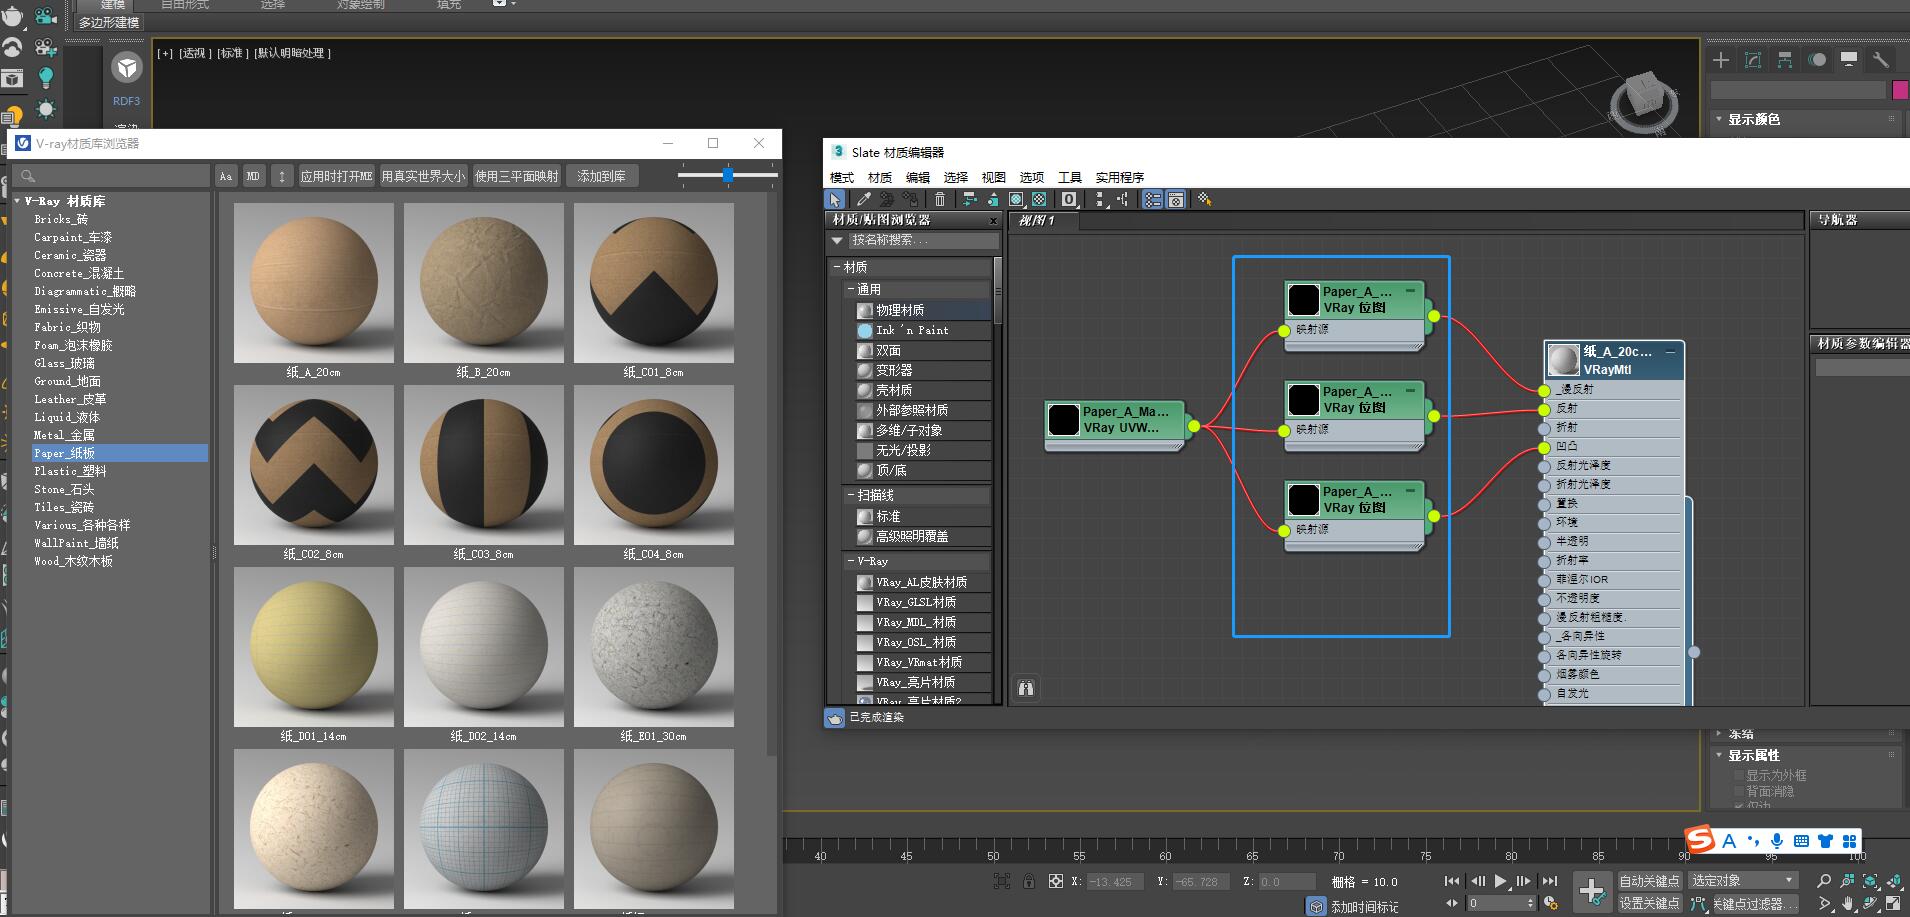Image resolution: width=1910 pixels, height=917 pixels.
Task: Click the binoculars search icon in view
Action: pyautogui.click(x=1025, y=688)
